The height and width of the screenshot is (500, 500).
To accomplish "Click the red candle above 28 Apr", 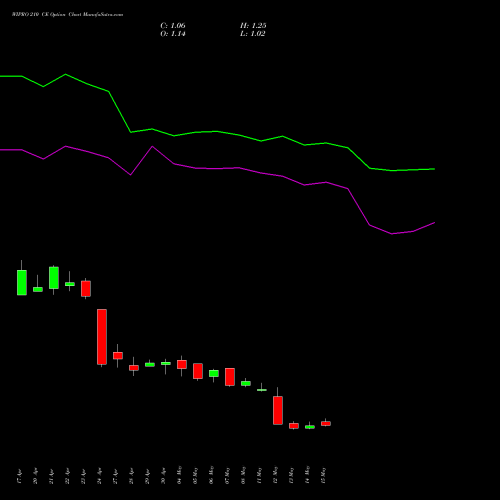I will pyautogui.click(x=134, y=368).
